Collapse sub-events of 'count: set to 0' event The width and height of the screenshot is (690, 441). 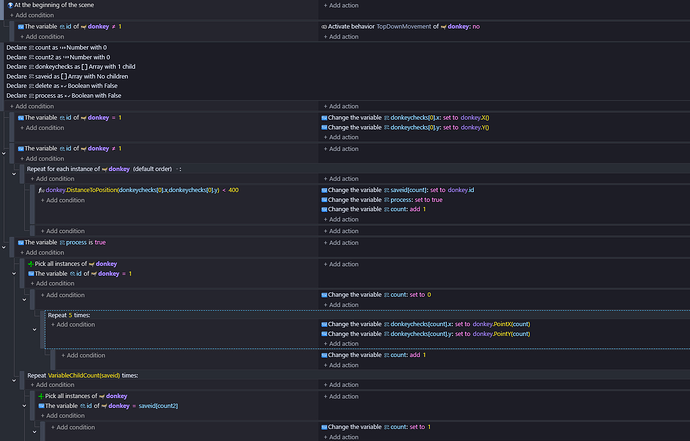tap(24, 300)
